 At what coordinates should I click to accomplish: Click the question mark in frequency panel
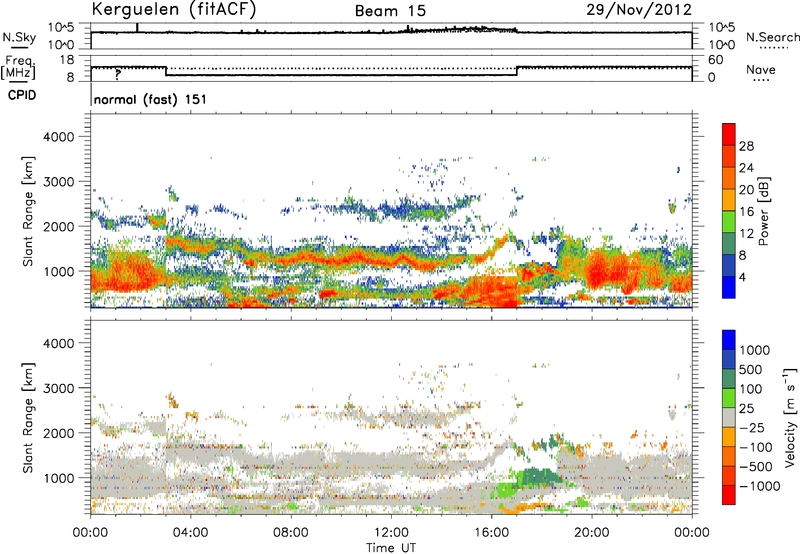[x=118, y=74]
